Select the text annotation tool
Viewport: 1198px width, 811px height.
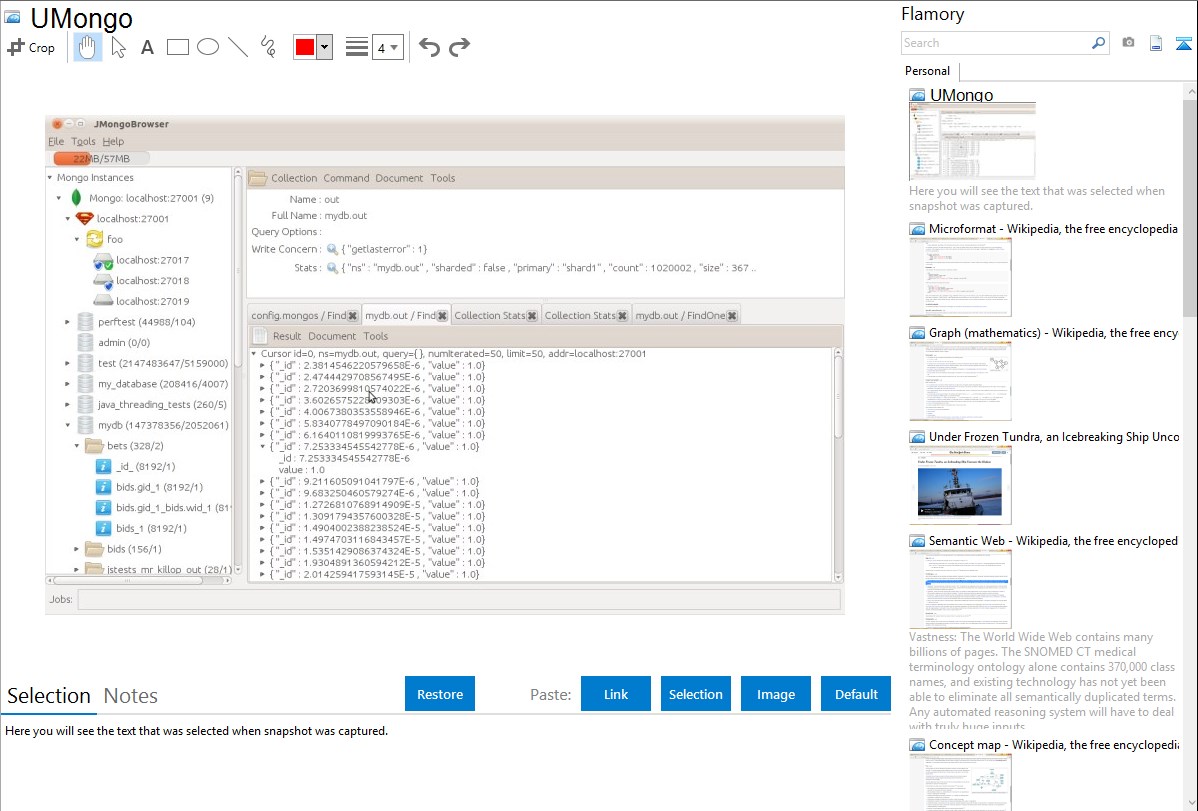[147, 47]
